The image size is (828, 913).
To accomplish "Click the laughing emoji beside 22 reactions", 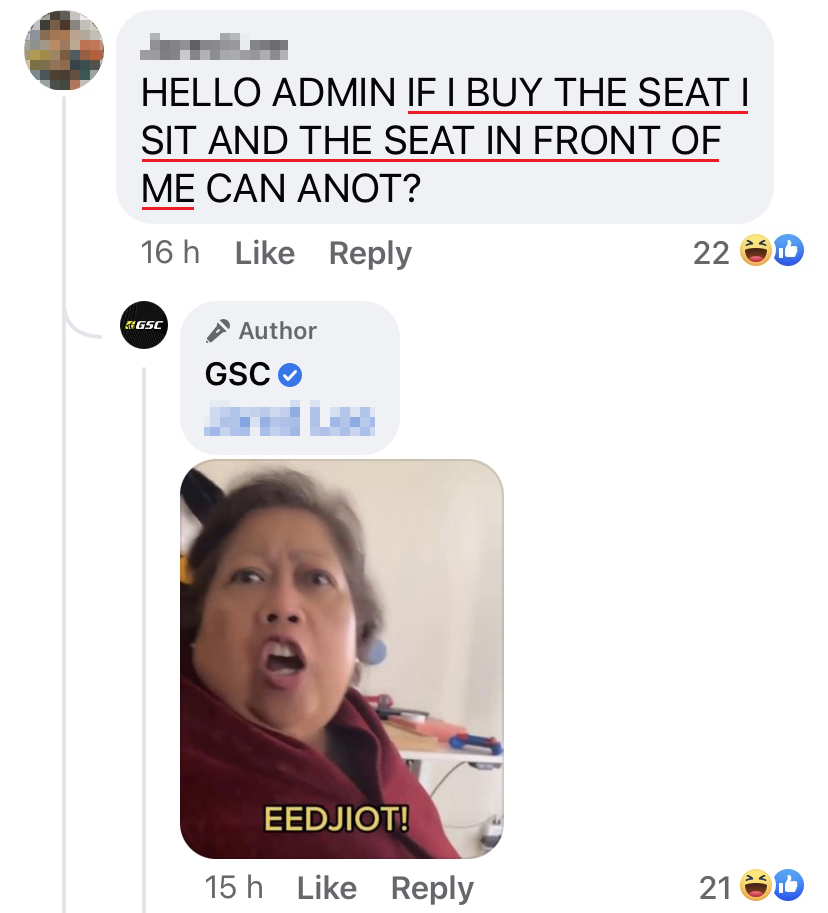I will tap(753, 253).
